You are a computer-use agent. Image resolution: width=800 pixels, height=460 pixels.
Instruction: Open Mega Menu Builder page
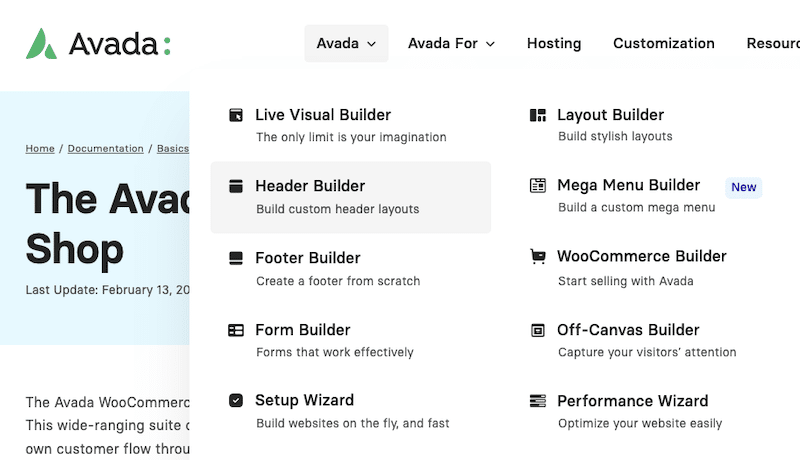coord(628,185)
